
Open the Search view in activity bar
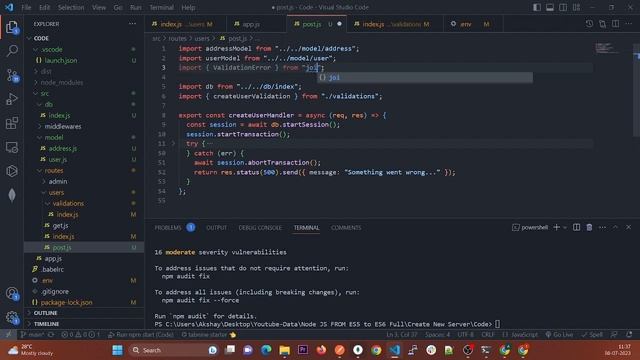point(12,51)
